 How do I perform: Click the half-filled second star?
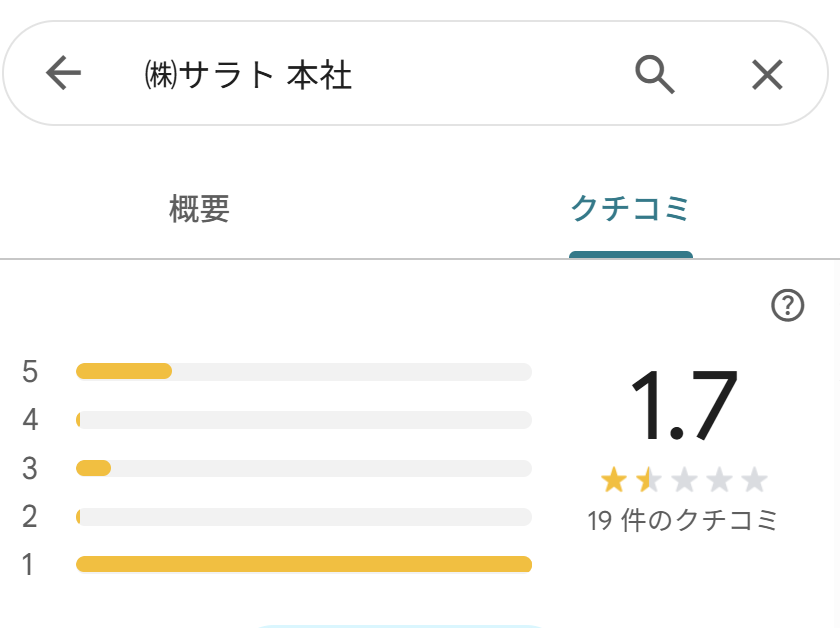(x=648, y=481)
